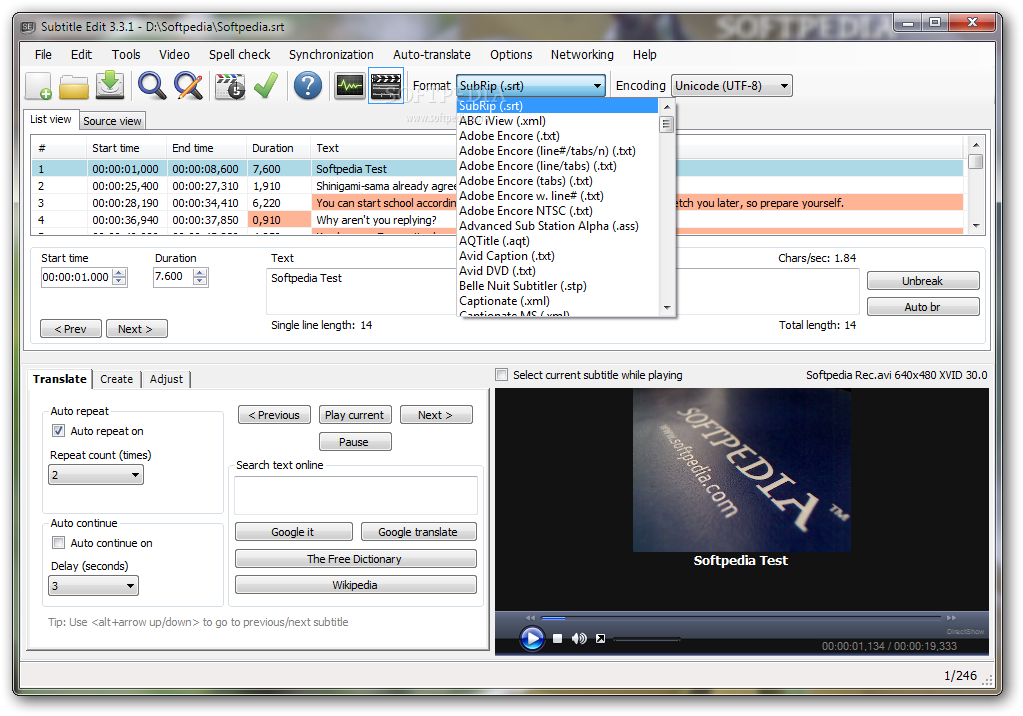Expand the Delay (seconds) dropdown
The height and width of the screenshot is (716, 1023).
pyautogui.click(x=93, y=586)
